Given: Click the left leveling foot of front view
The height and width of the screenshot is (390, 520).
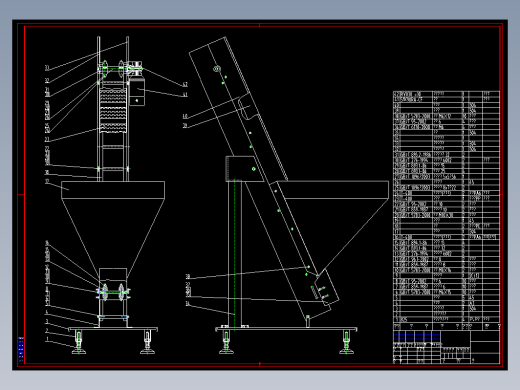Looking at the screenshot, I should click(79, 342).
